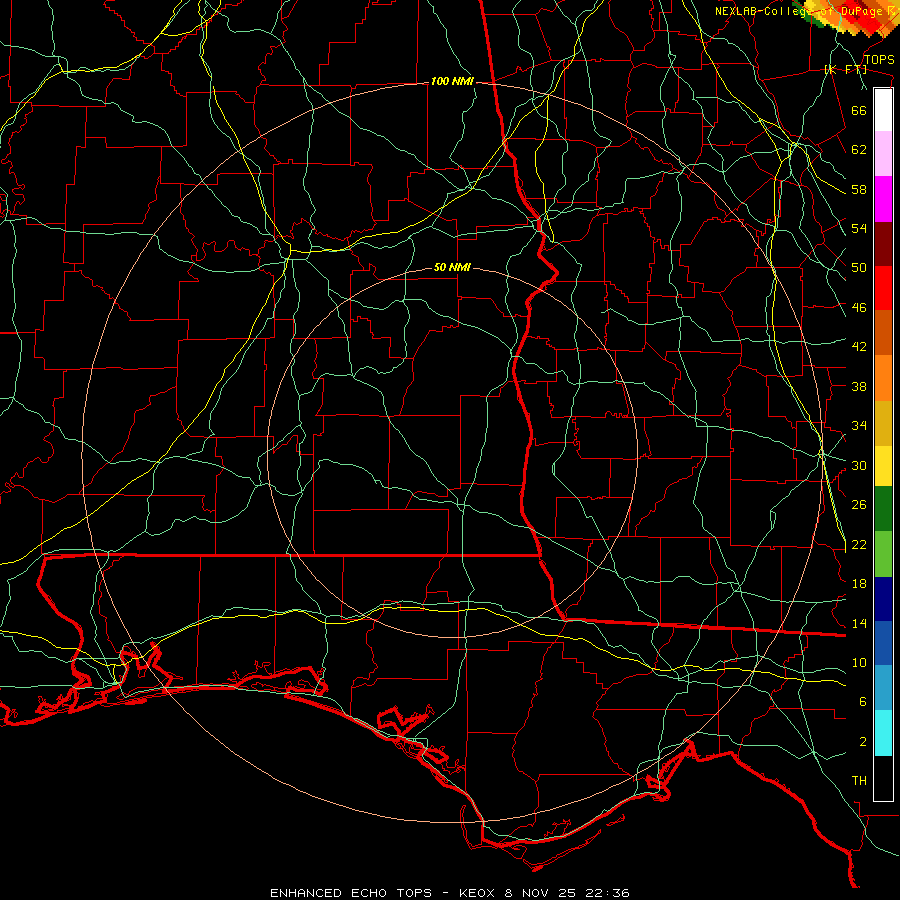Click the 50 NMI range ring label
This screenshot has width=900, height=900.
452,267
